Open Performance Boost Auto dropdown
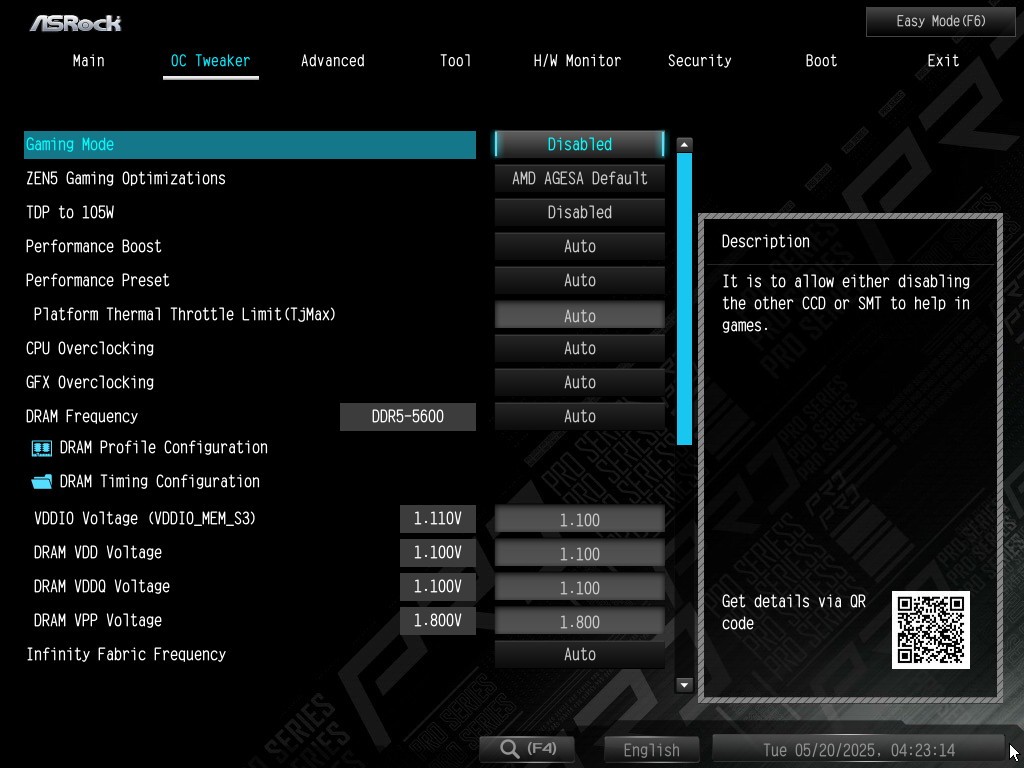Image resolution: width=1024 pixels, height=768 pixels. tap(580, 246)
